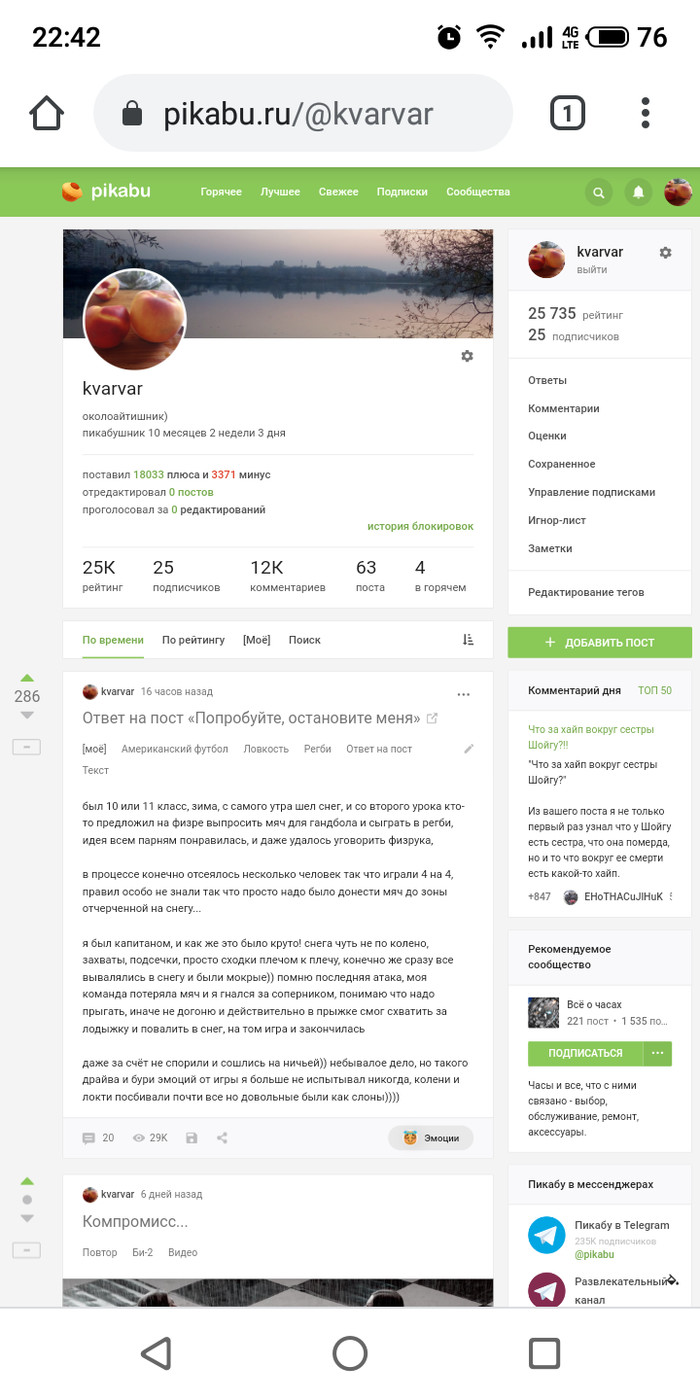This screenshot has height=1400, width=700.
Task: Switch to the "По рейтингу" tab
Action: click(193, 640)
